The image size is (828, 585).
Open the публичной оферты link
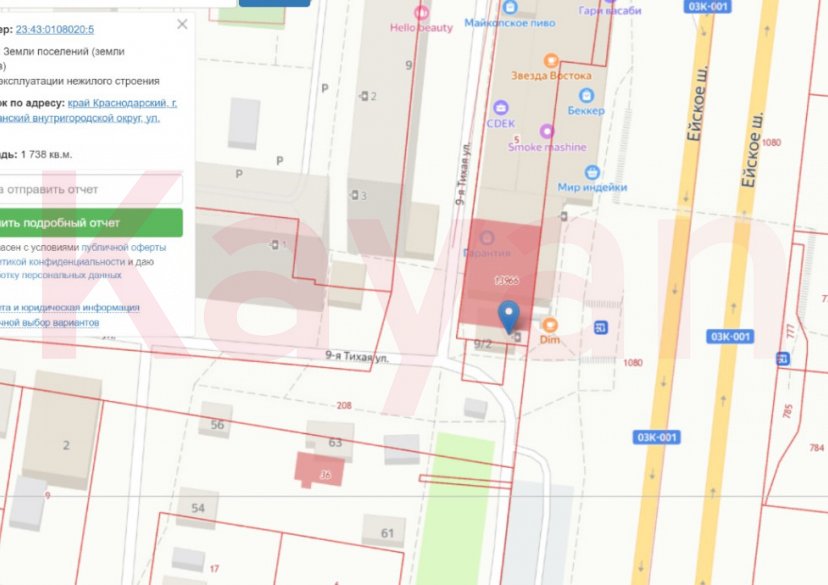point(123,247)
